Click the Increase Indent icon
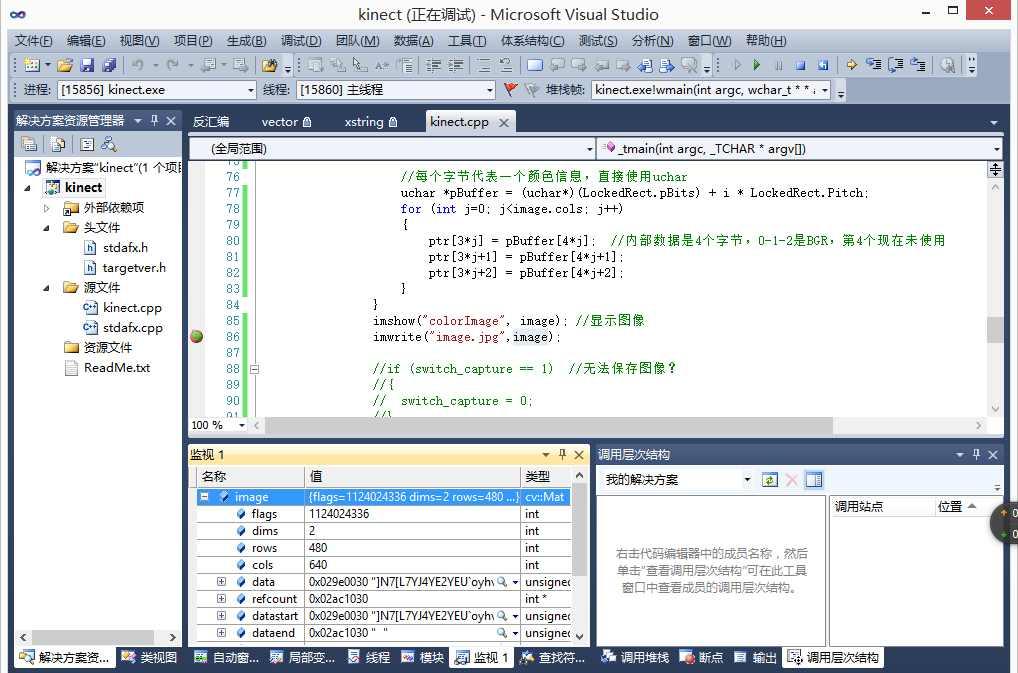Screen dimensions: 1018x673 pos(456,65)
